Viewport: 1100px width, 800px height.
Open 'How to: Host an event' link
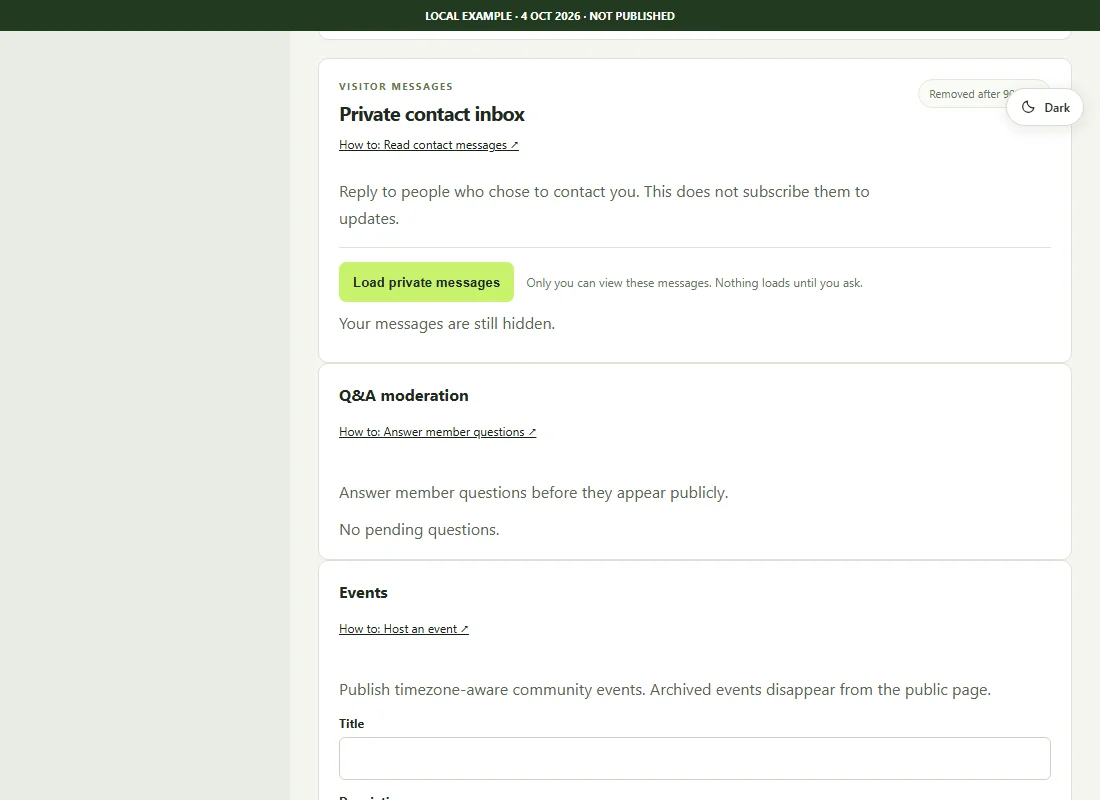[x=403, y=629]
